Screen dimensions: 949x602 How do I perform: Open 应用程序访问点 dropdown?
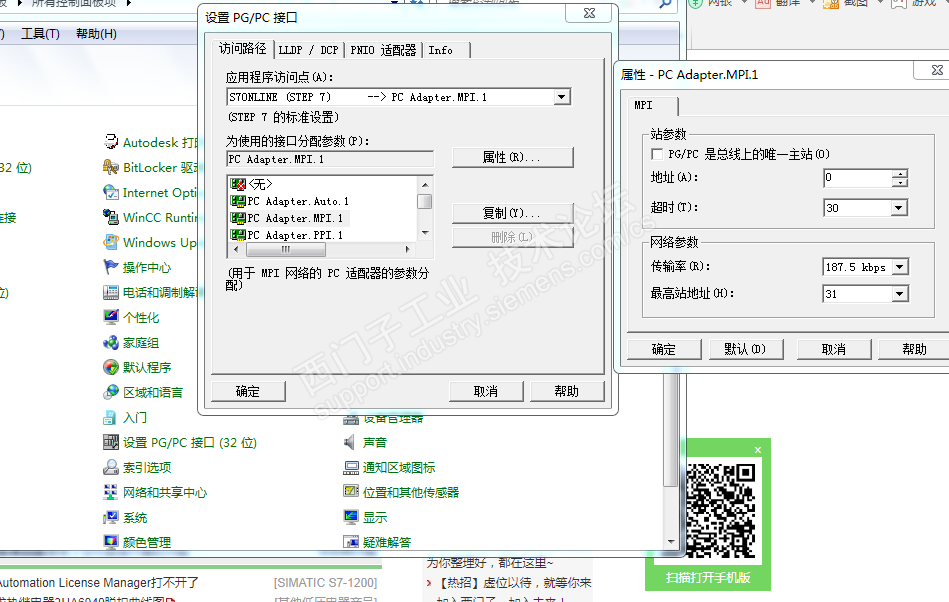tap(562, 97)
